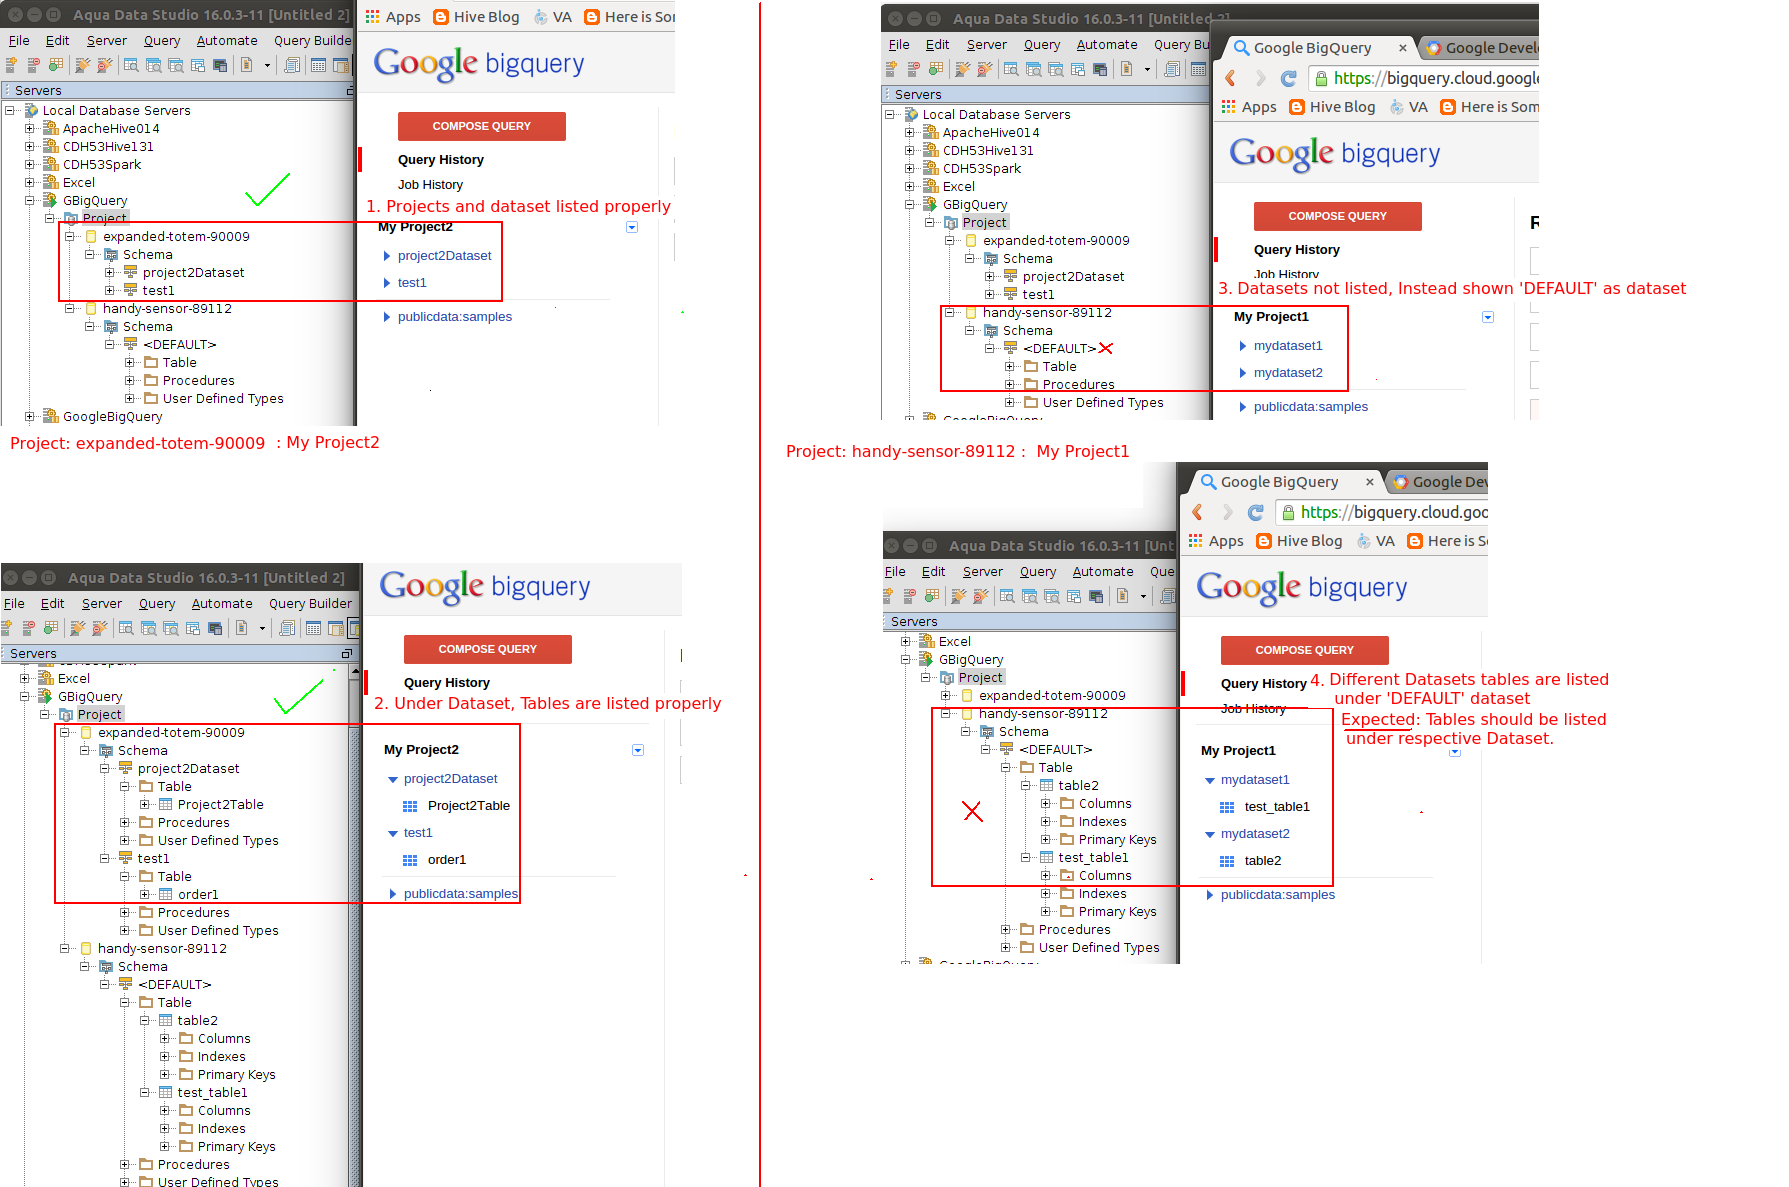Collapse the Local Database Servers node, top-left tree
This screenshot has height=1187, width=1789.
click(x=10, y=110)
